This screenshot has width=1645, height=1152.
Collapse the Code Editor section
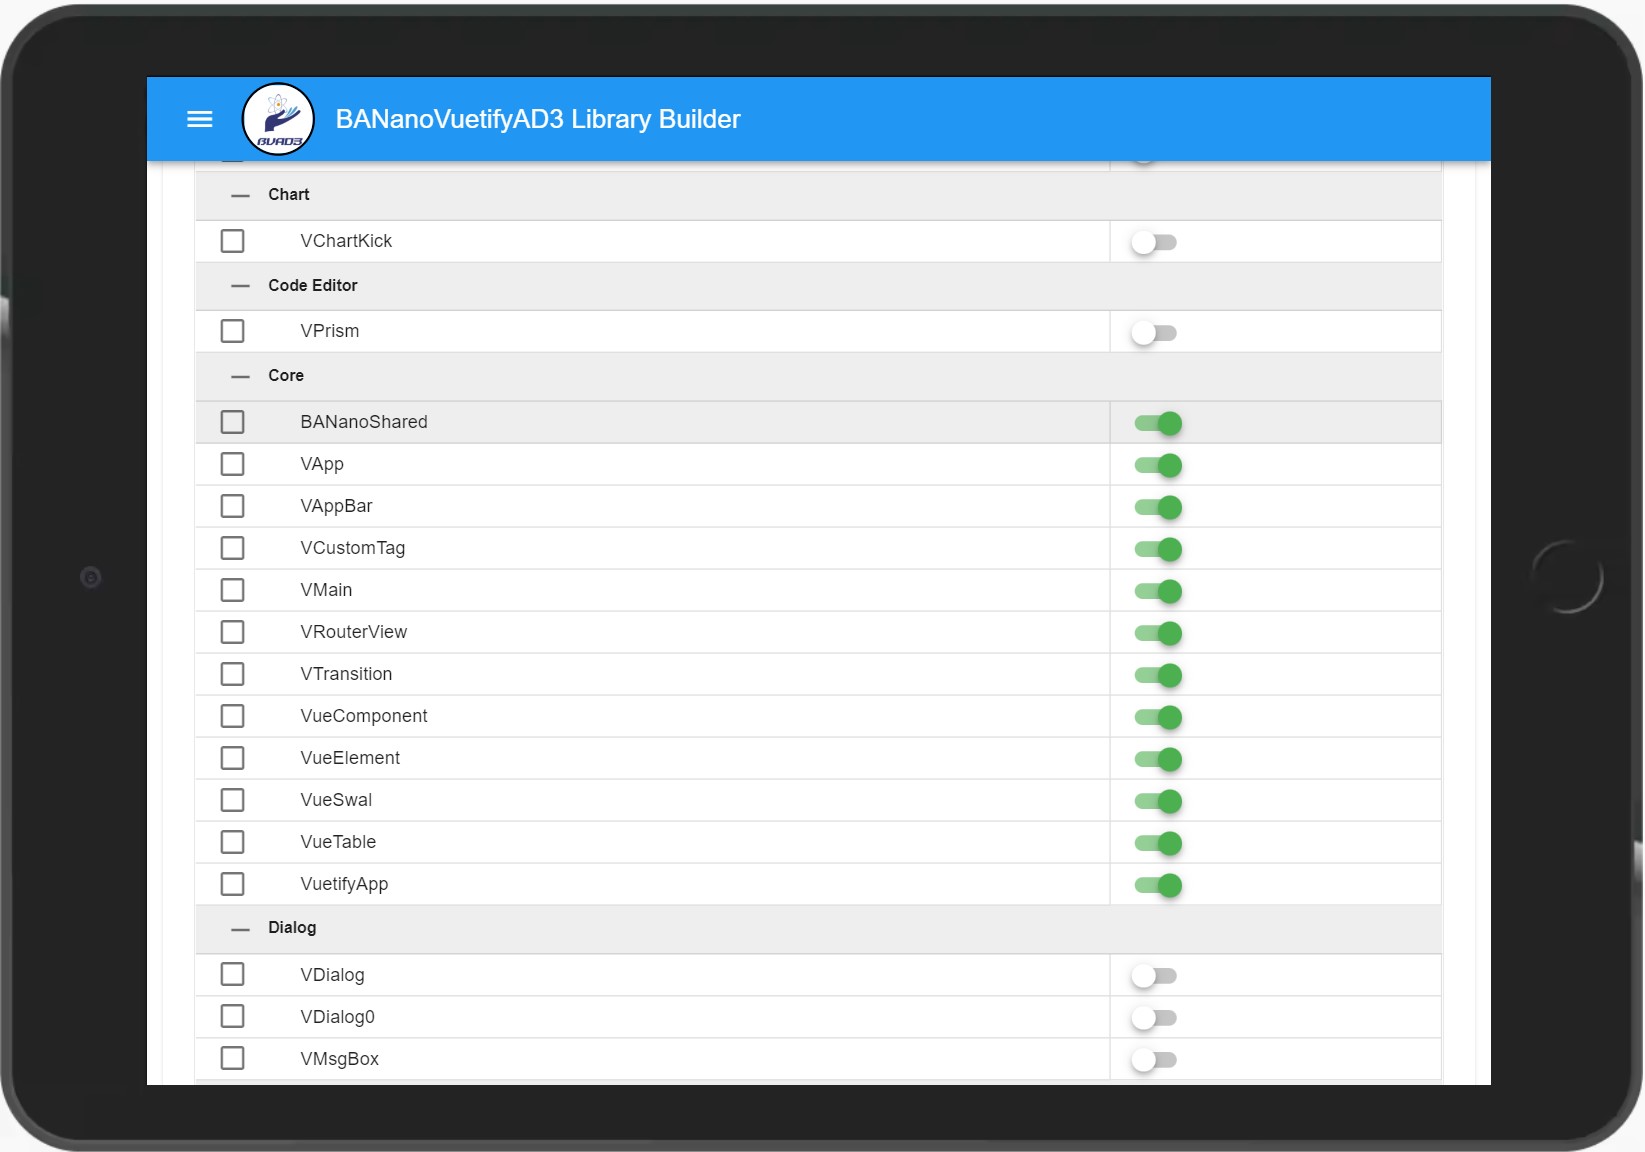pyautogui.click(x=240, y=286)
